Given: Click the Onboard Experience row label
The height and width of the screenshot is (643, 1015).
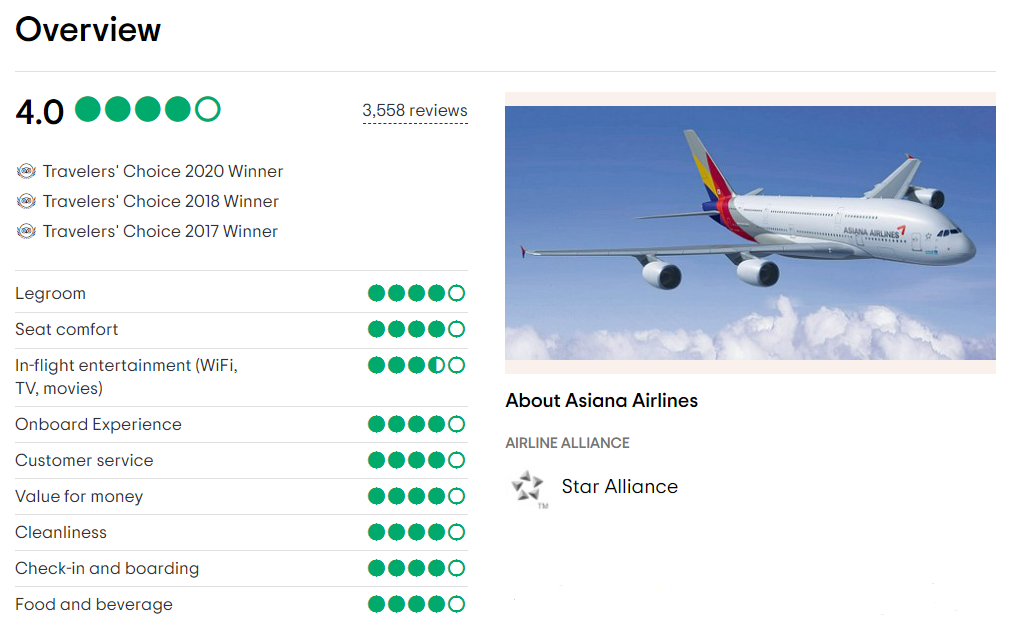Looking at the screenshot, I should pyautogui.click(x=98, y=424).
